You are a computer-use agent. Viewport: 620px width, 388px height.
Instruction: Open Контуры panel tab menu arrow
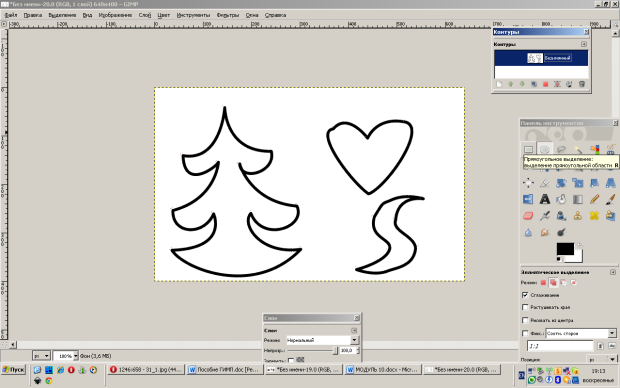click(x=584, y=44)
